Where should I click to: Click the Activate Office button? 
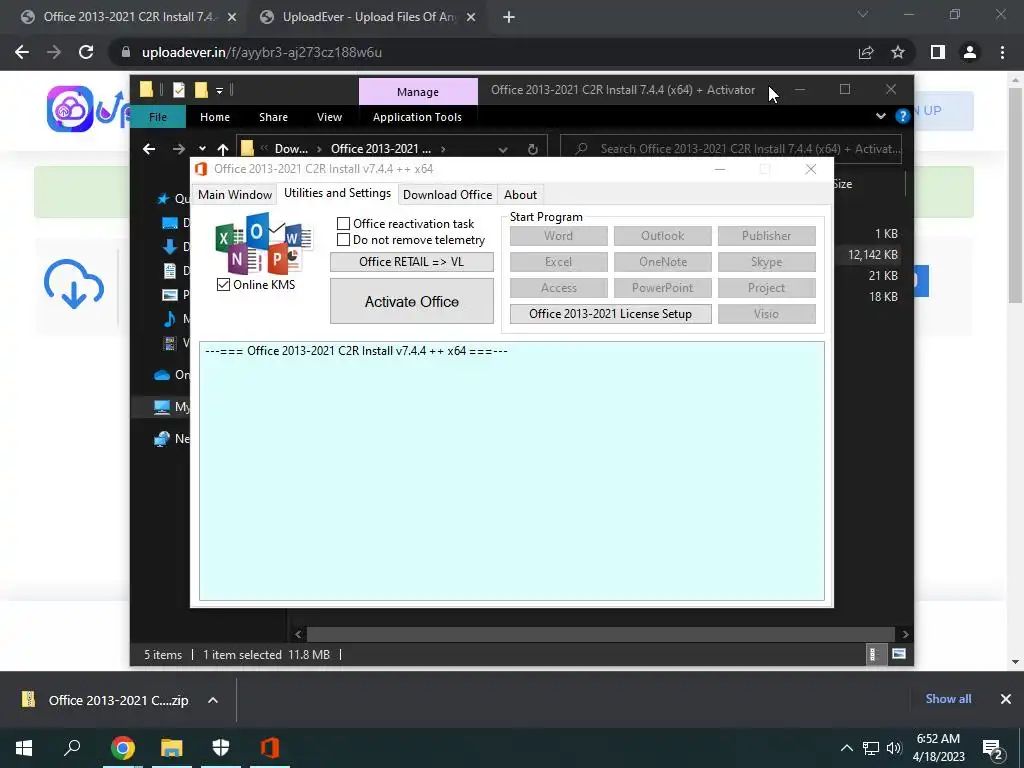point(411,301)
